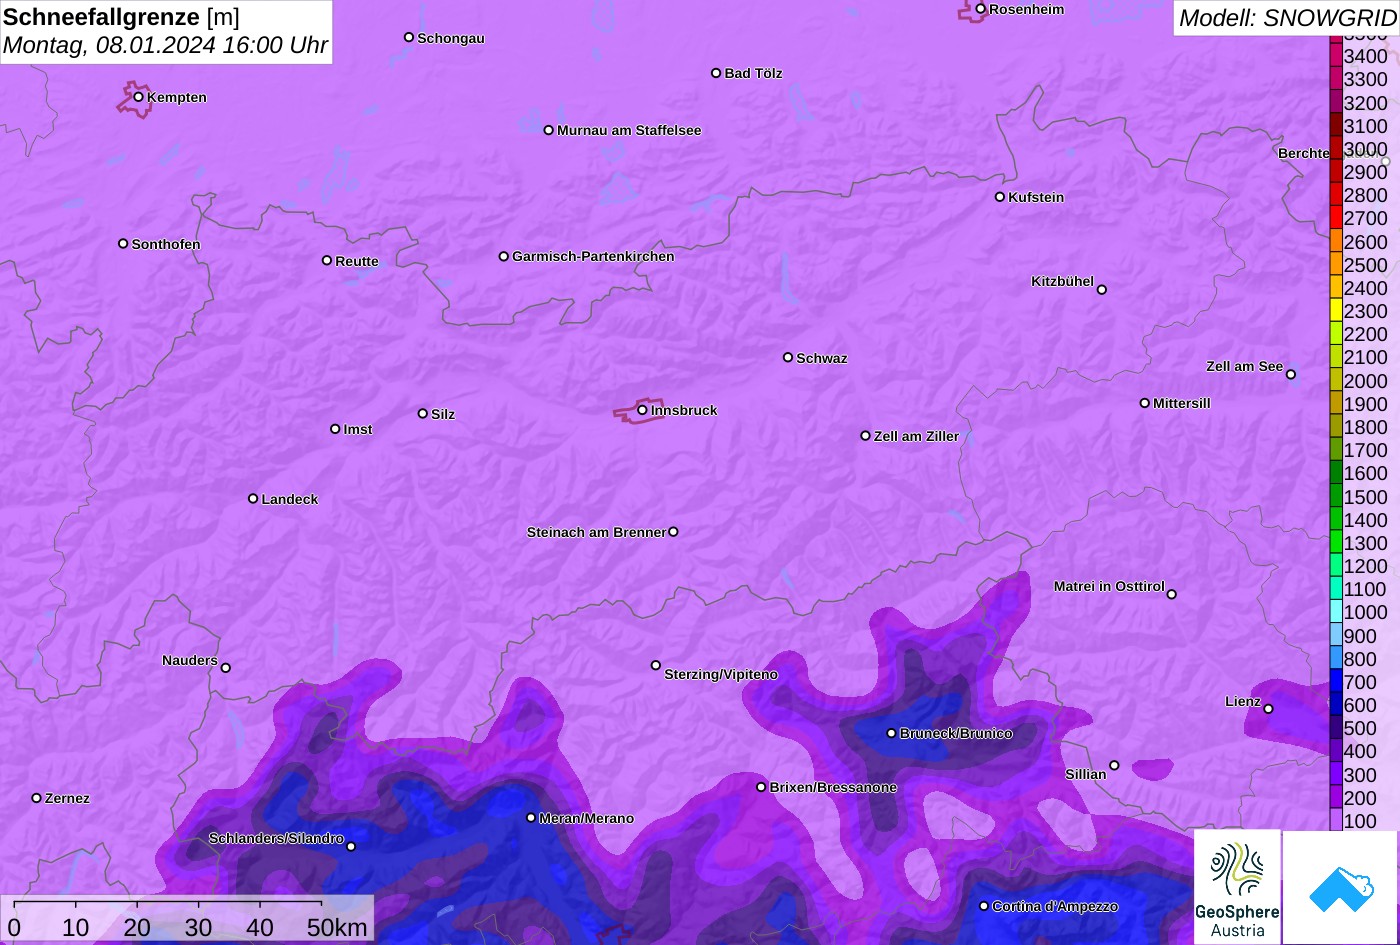Screen dimensions: 1400x945
Task: Click the Silz town label
Action: pyautogui.click(x=443, y=414)
